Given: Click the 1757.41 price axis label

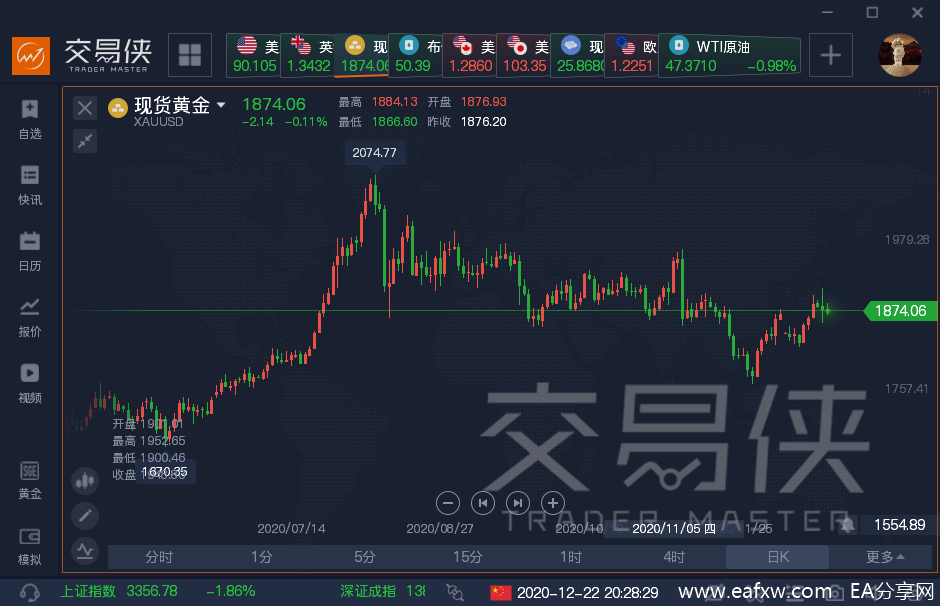Looking at the screenshot, I should click(x=906, y=389).
